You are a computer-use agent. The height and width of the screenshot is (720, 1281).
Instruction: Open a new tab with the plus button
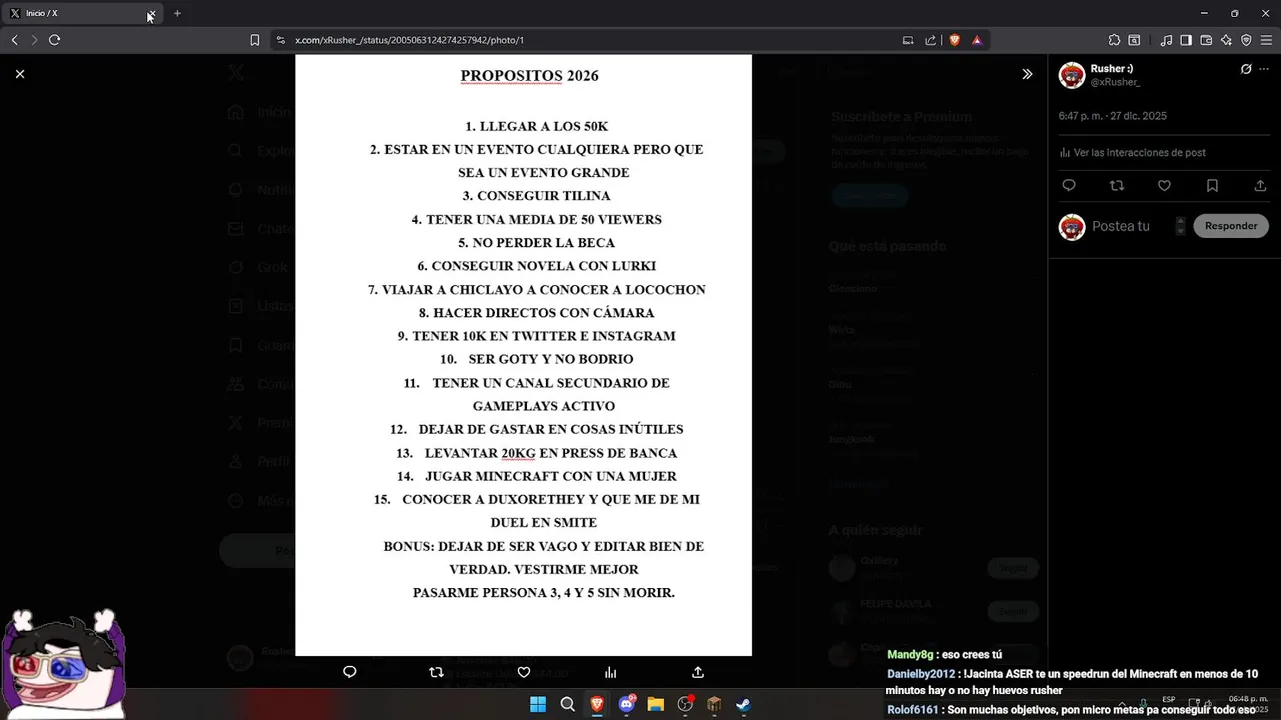pyautogui.click(x=177, y=14)
